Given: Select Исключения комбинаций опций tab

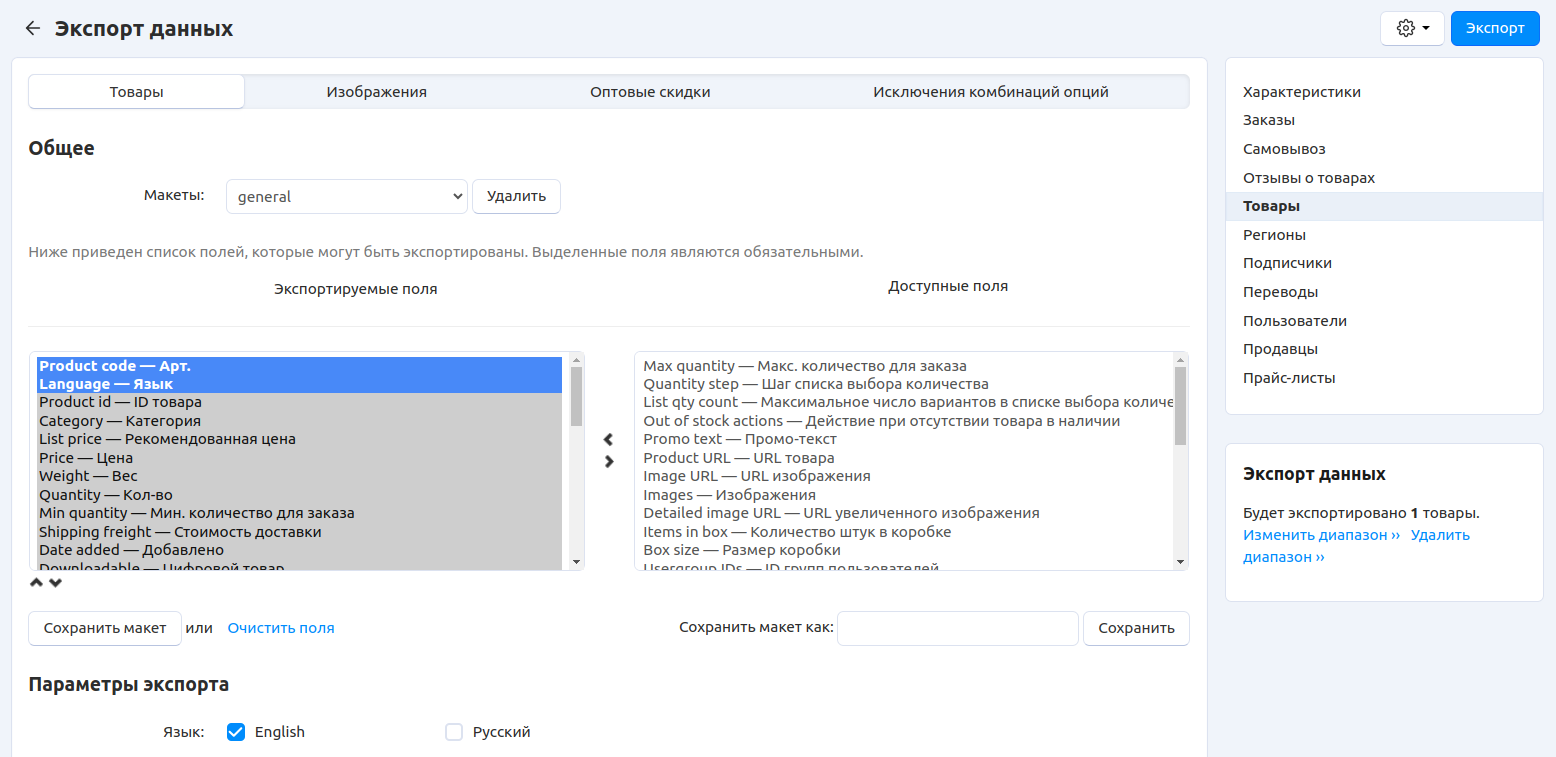Looking at the screenshot, I should coord(990,92).
